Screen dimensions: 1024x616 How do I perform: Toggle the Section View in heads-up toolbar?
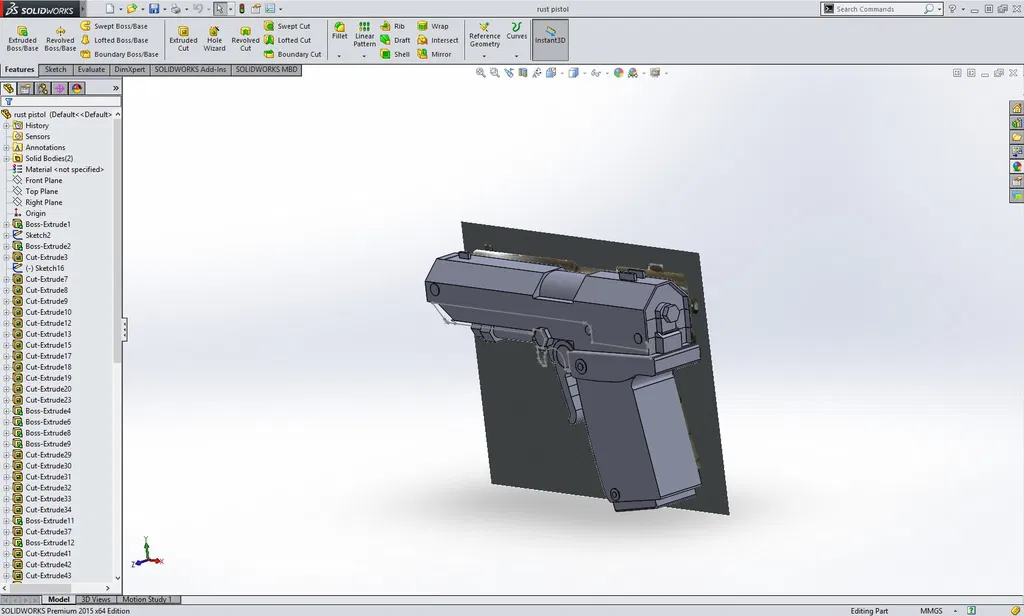pyautogui.click(x=523, y=72)
